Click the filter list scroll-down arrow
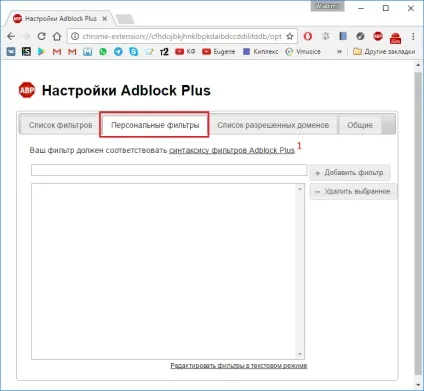 [300, 354]
